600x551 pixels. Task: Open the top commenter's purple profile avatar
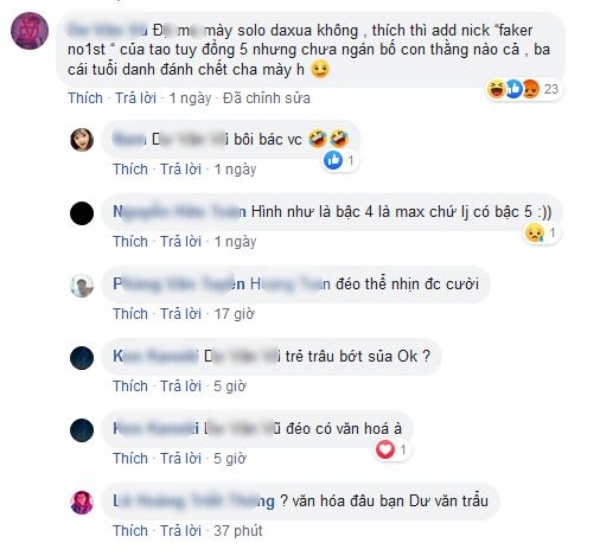coord(29,31)
